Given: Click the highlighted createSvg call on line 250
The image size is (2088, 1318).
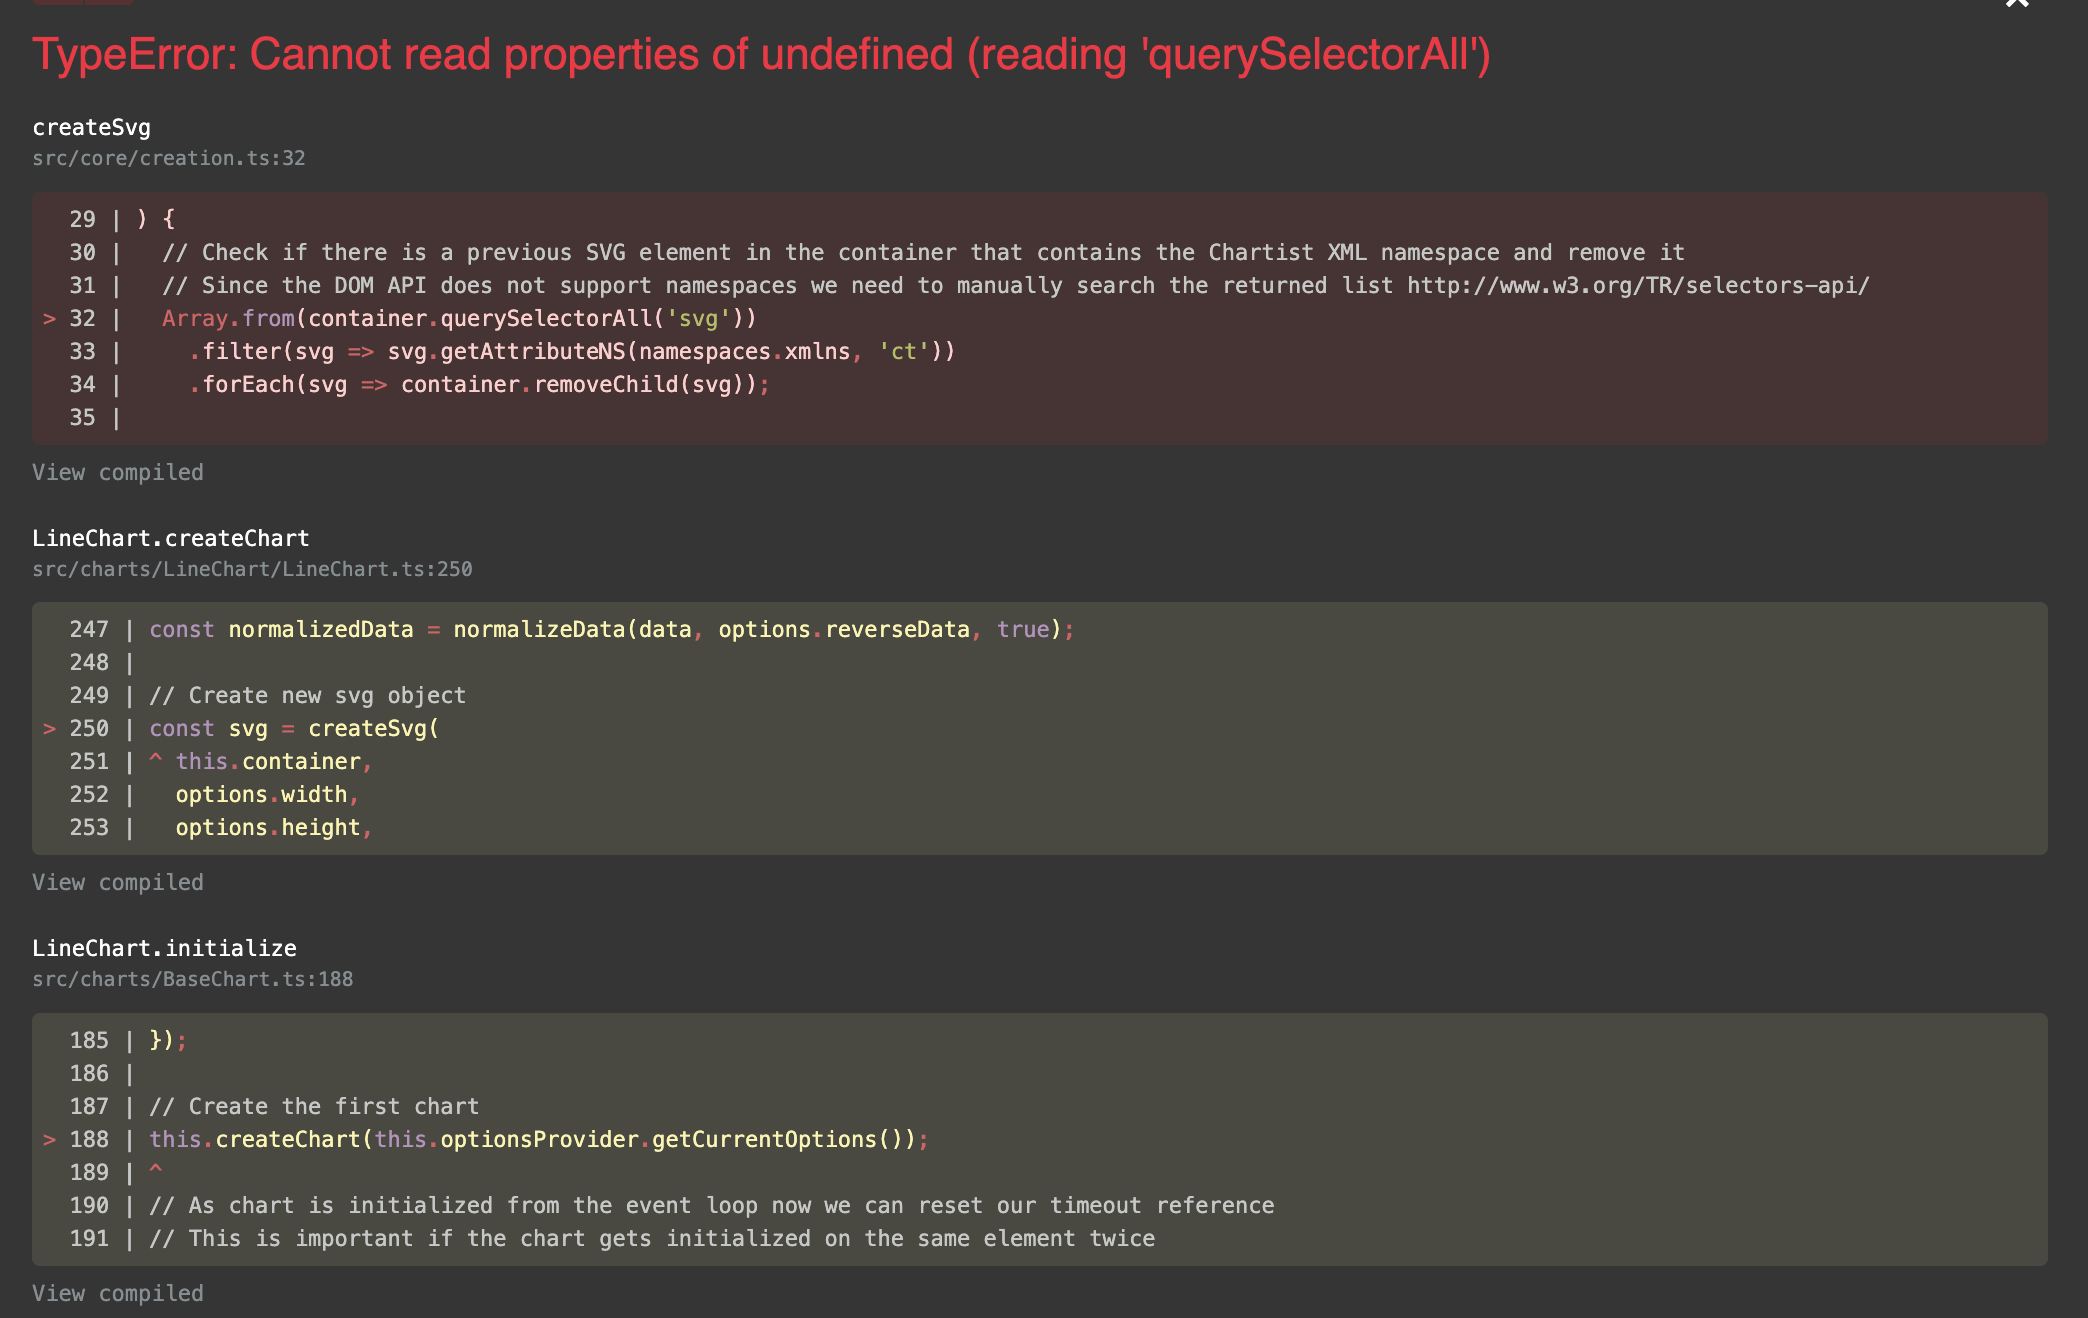Looking at the screenshot, I should click(x=370, y=728).
